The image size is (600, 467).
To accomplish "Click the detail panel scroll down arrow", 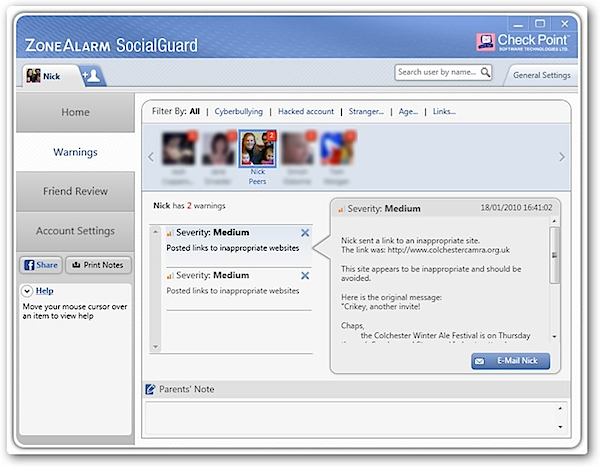I will click(554, 337).
